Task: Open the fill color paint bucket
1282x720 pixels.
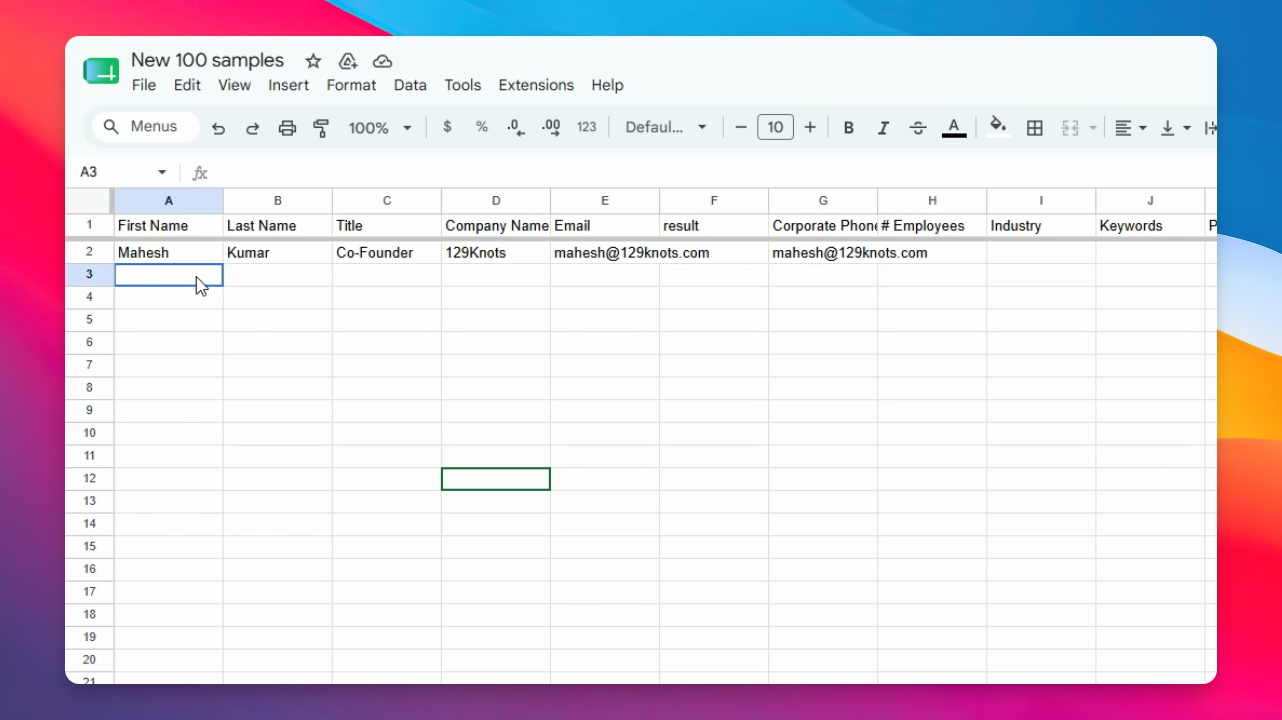Action: 997,126
